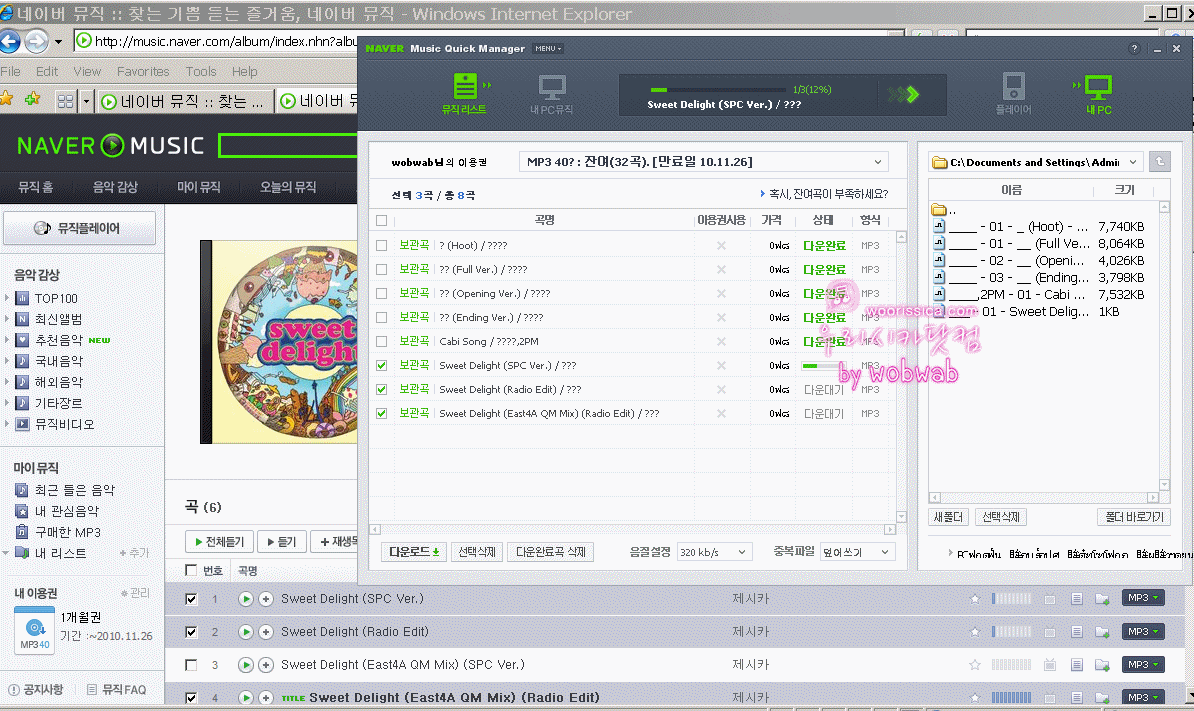Screen dimensions: 1194x711
Task: Check the ?? (Full Ver.) song checkbox
Action: point(382,269)
